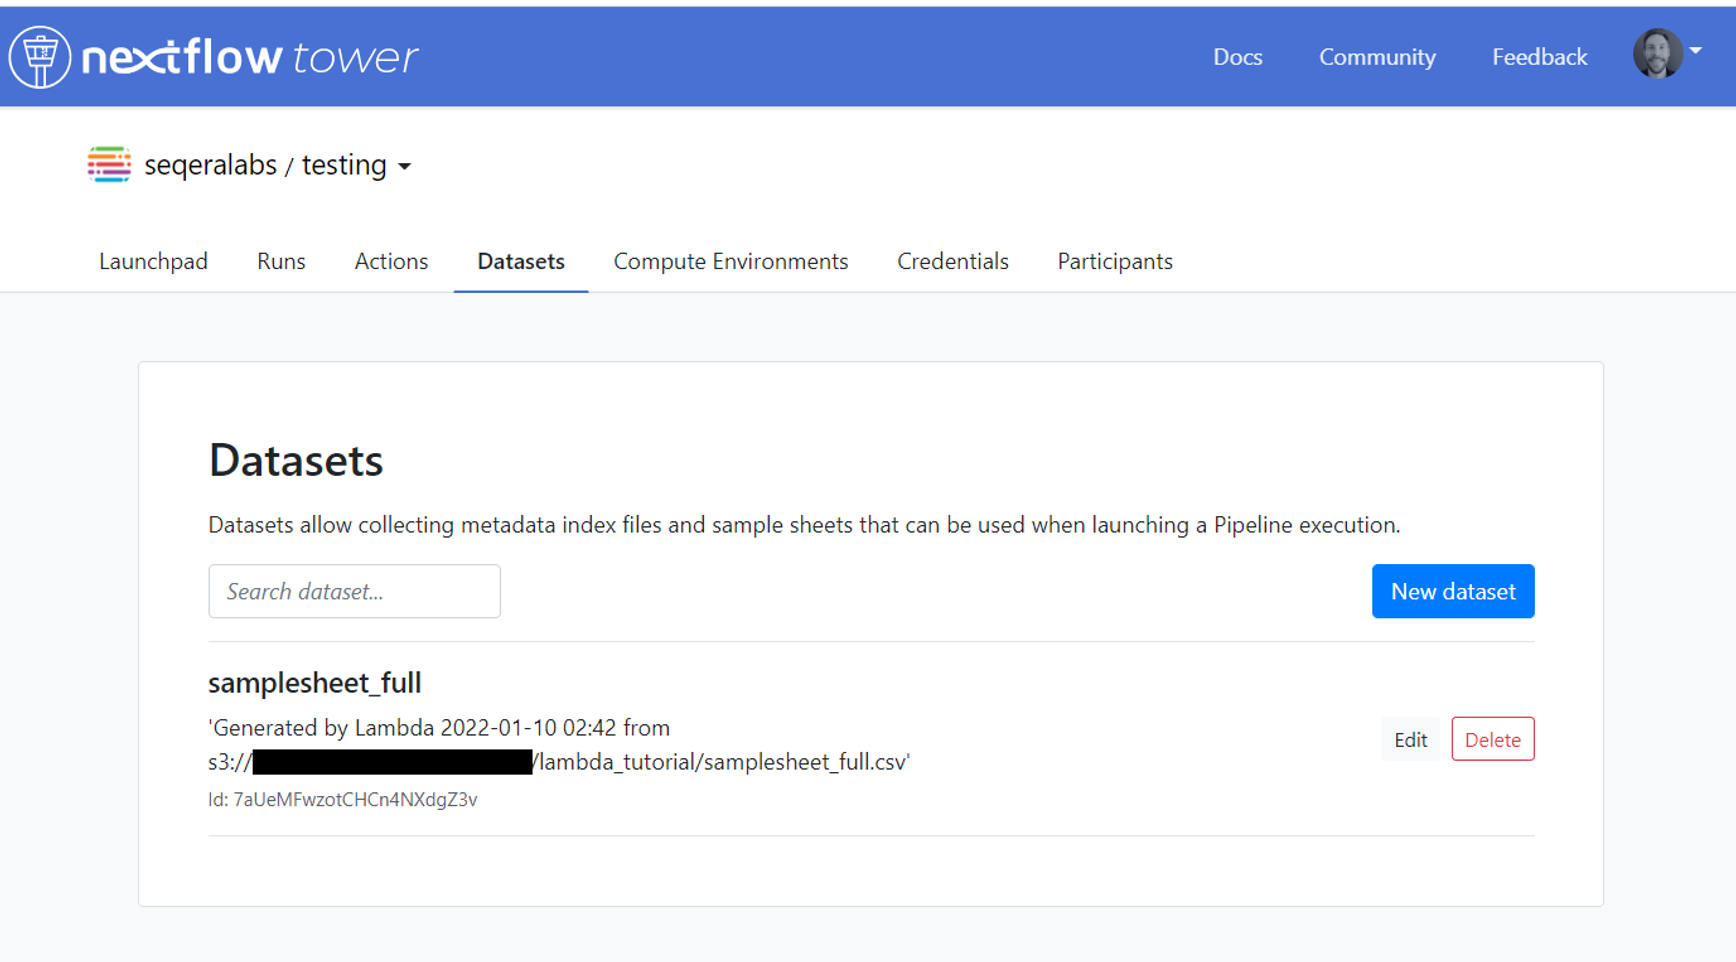Go to the Compute Environments tab
Image resolution: width=1736 pixels, height=962 pixels.
[x=730, y=261]
